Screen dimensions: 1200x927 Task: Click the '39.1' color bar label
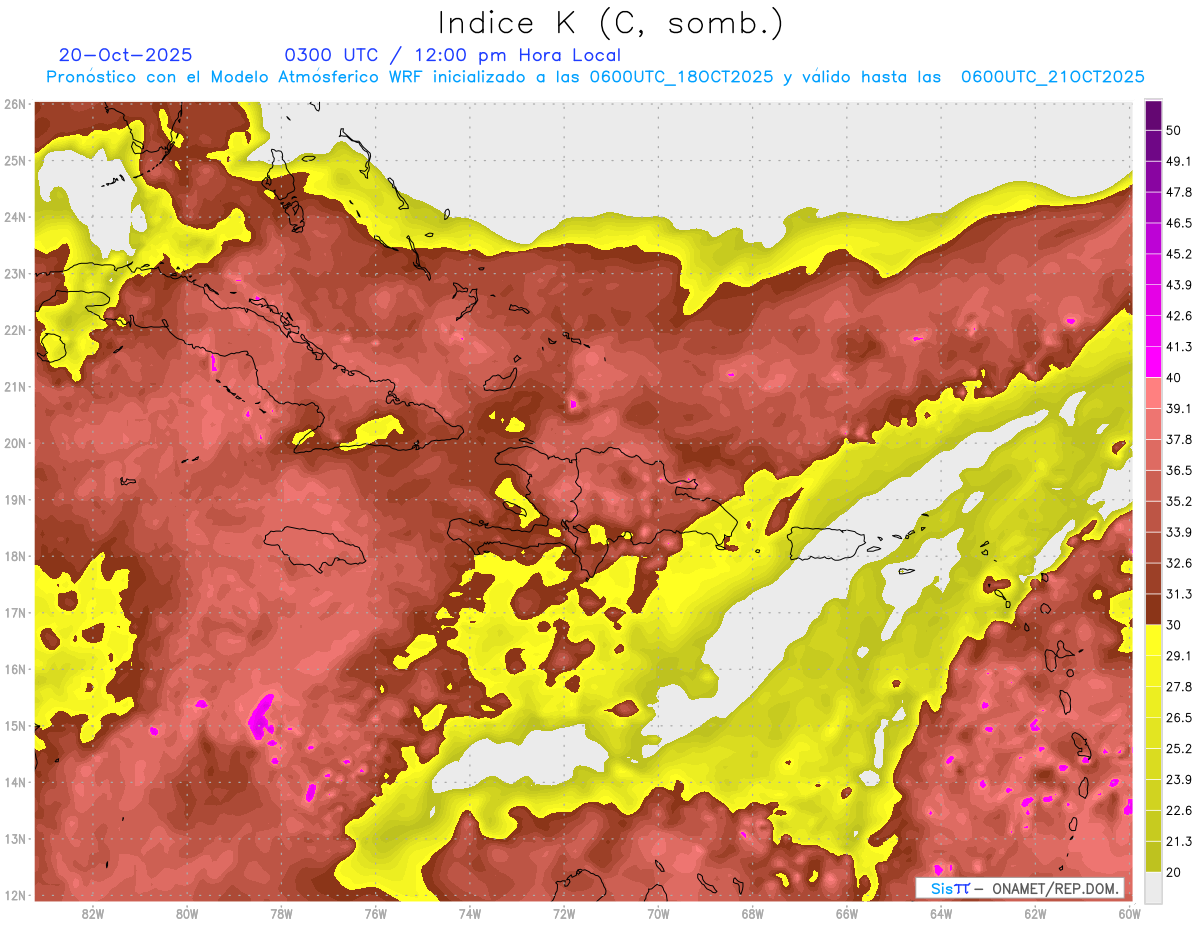tap(1179, 408)
